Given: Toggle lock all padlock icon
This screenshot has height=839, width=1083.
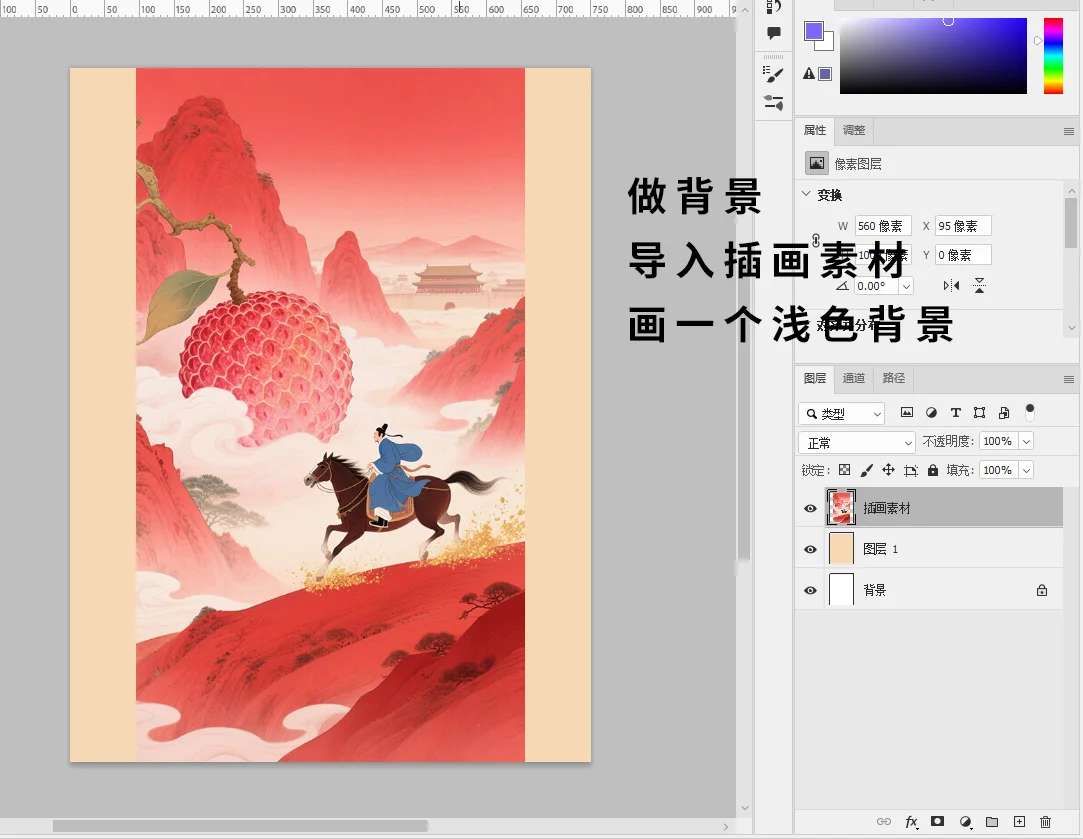Looking at the screenshot, I should click(932, 470).
